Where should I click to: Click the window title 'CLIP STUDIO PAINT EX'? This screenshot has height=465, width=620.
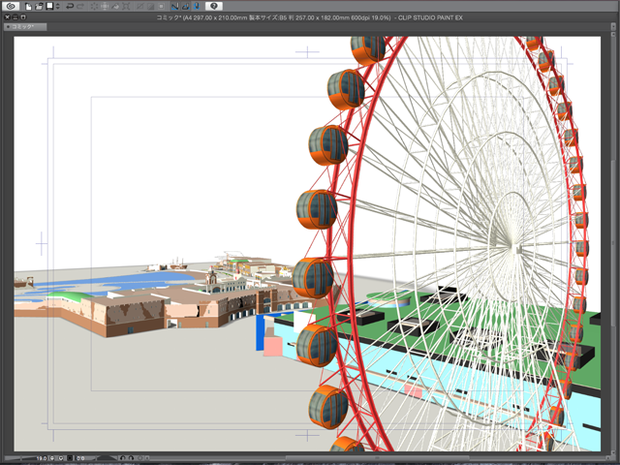430,17
